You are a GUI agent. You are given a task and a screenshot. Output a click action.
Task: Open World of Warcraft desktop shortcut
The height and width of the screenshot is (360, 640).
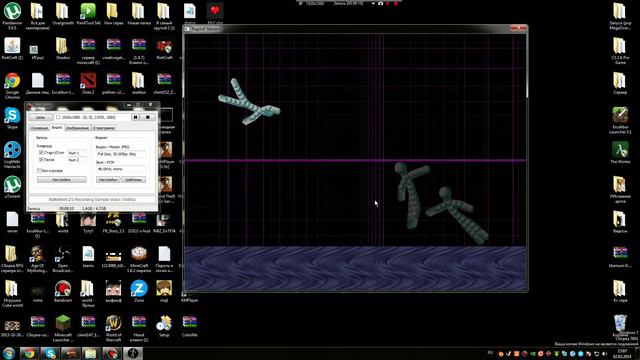[x=113, y=323]
